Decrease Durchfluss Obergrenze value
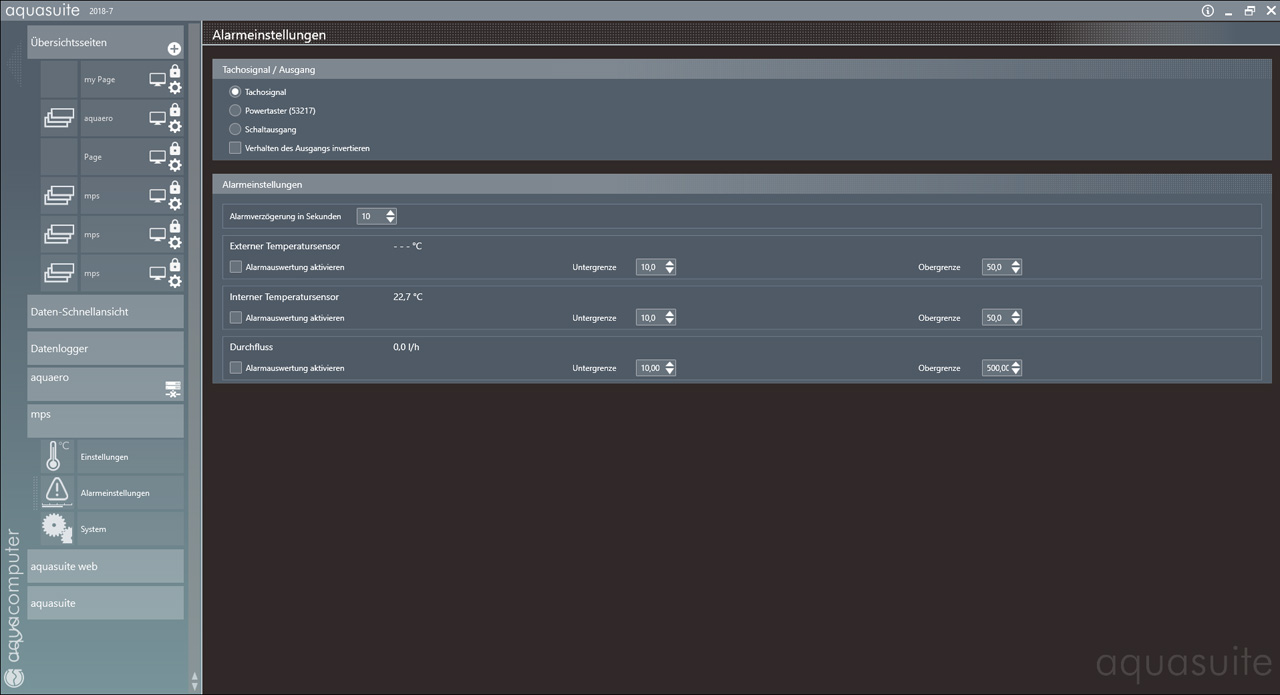Image resolution: width=1280 pixels, height=695 pixels. (1016, 372)
